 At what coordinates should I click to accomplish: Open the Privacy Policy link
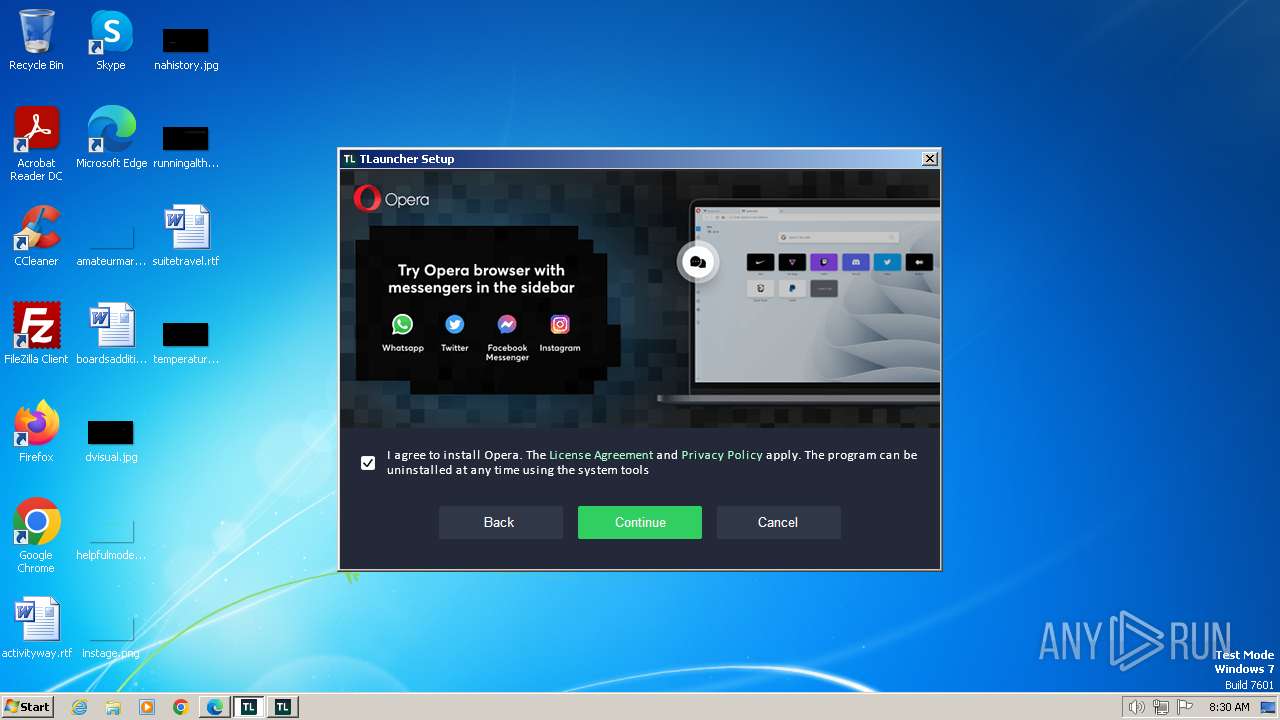click(722, 455)
